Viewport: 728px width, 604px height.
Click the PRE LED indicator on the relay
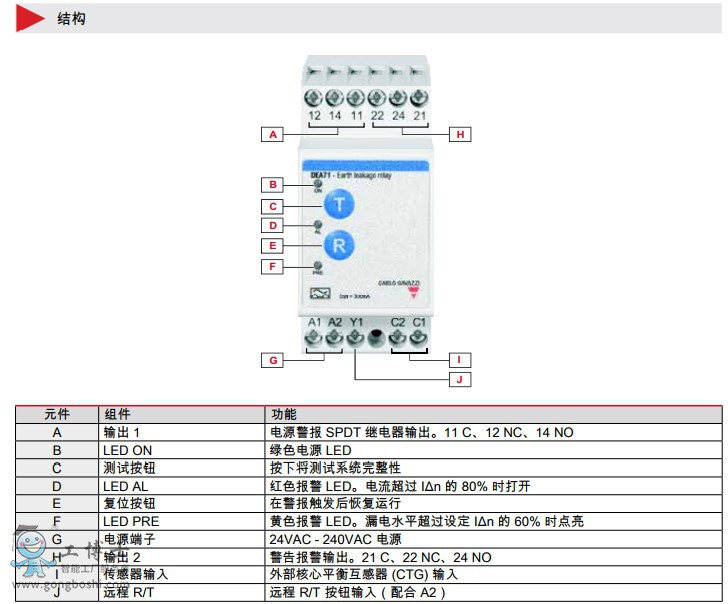coord(318,266)
